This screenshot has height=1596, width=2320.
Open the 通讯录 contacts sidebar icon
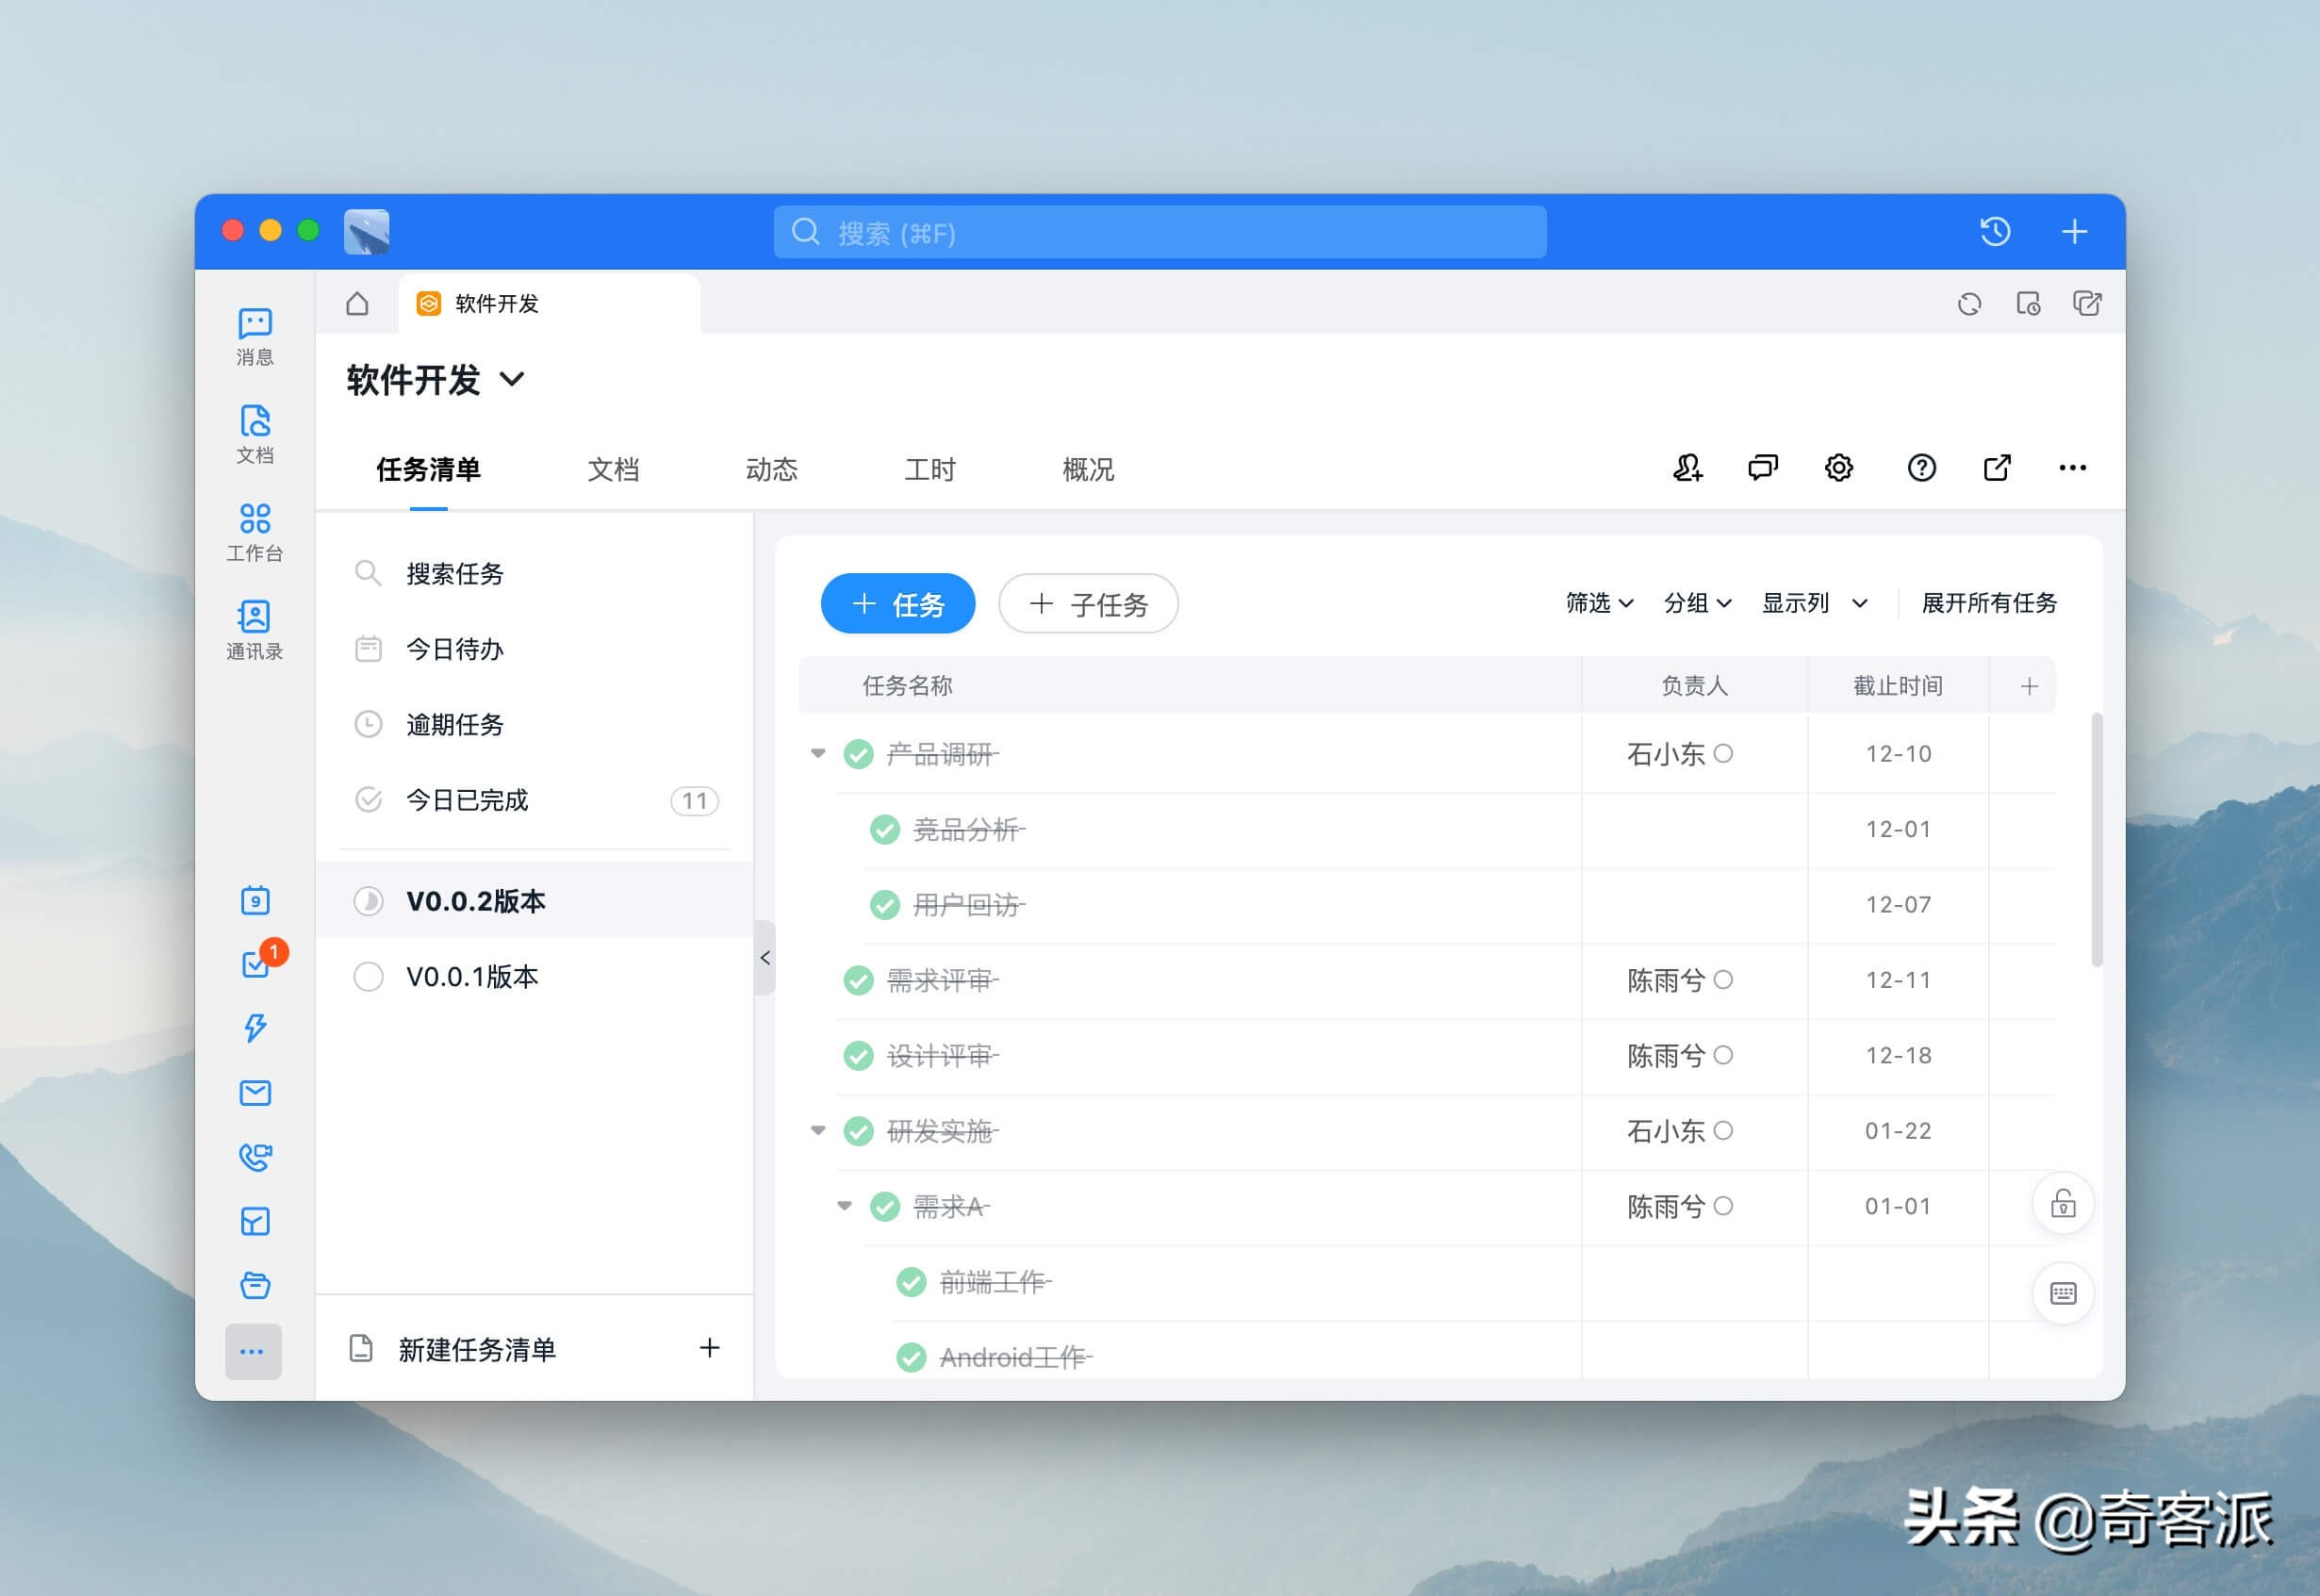pyautogui.click(x=255, y=630)
